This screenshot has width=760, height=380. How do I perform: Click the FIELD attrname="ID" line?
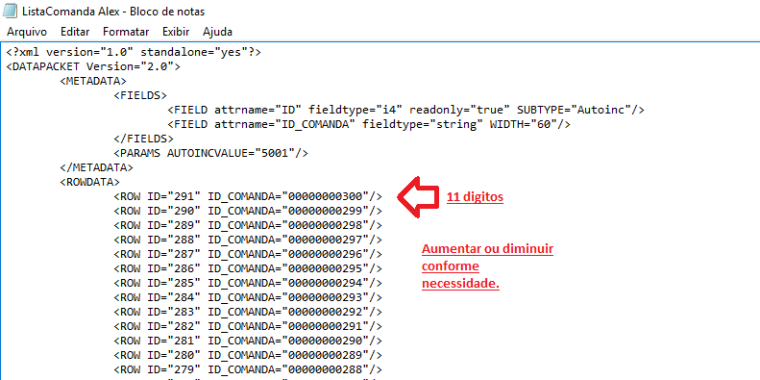406,110
